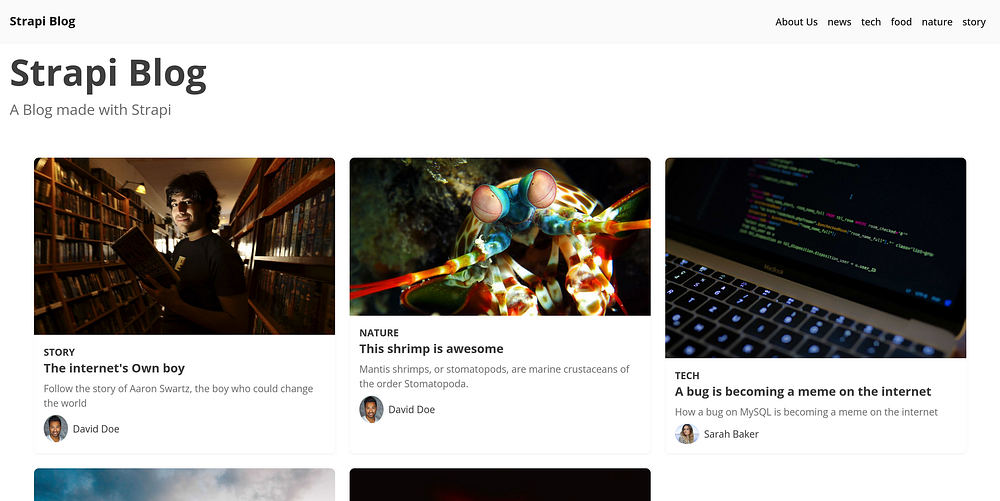Screen dimensions: 1000x501
Task: Open the About Us menu item
Action: coord(796,22)
